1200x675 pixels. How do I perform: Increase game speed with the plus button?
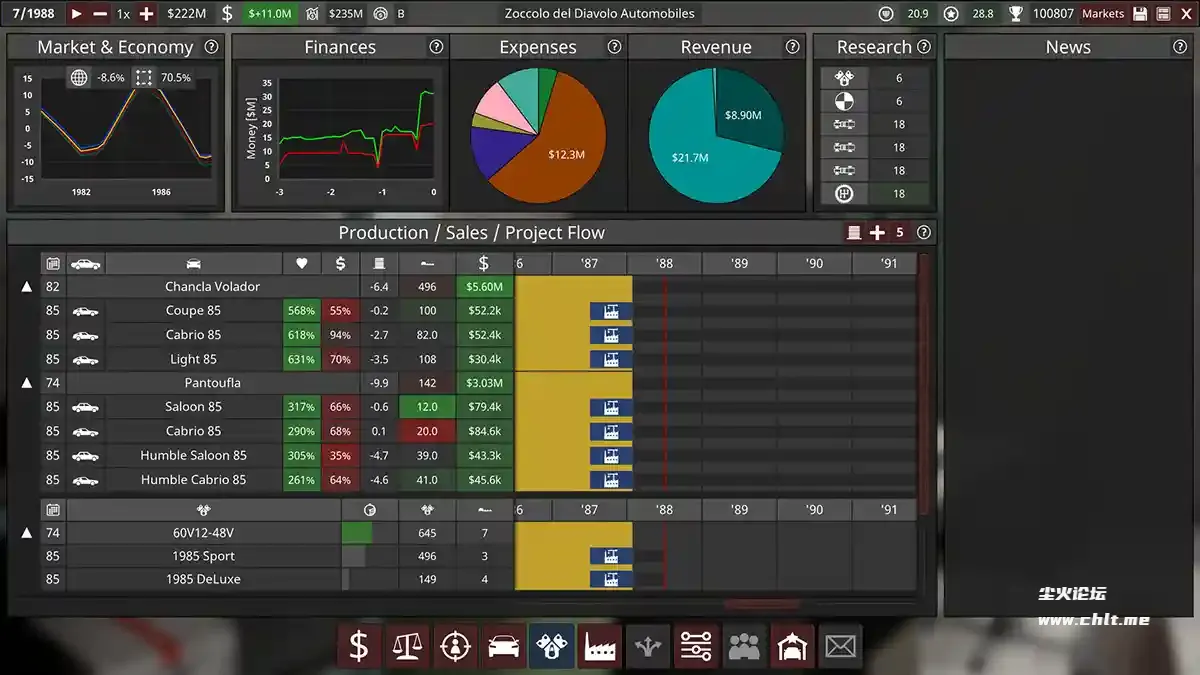(x=147, y=14)
